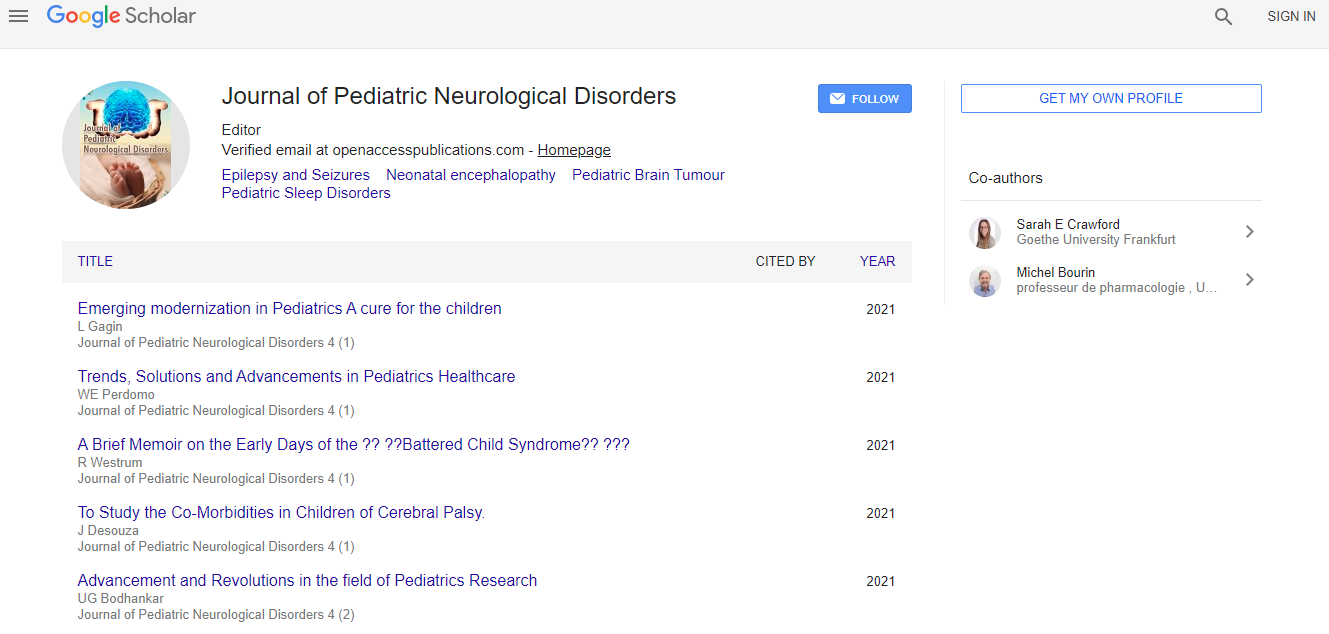Open the Cerebral Palsy co-morbidities article

281,512
